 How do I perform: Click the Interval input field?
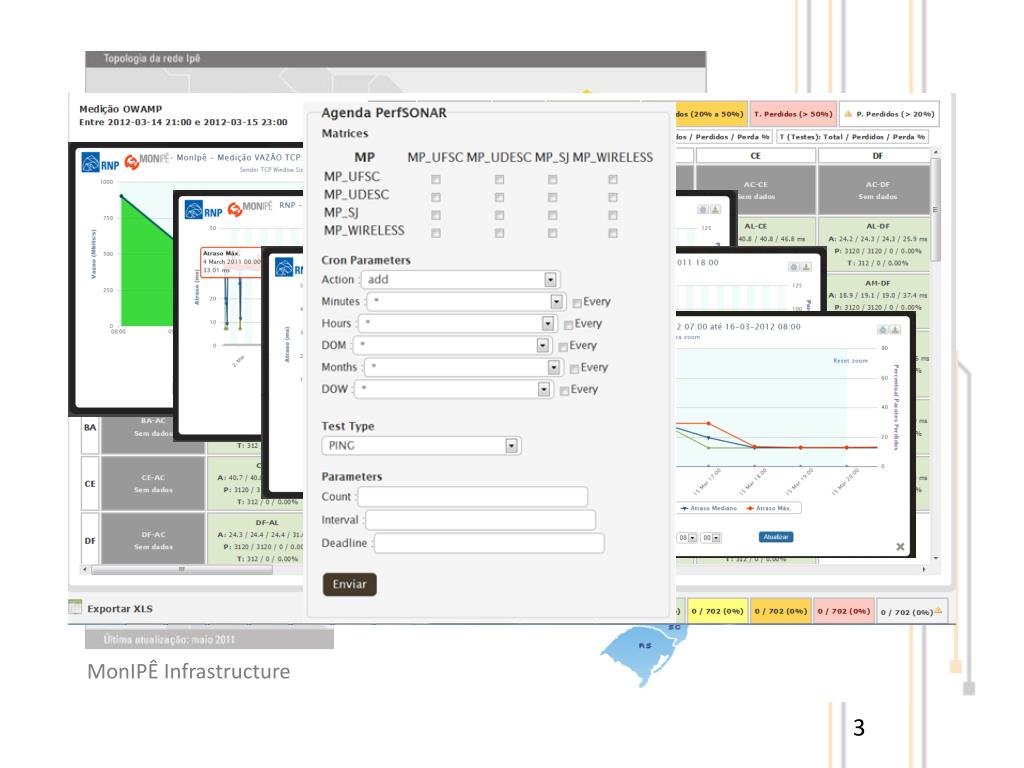[481, 520]
